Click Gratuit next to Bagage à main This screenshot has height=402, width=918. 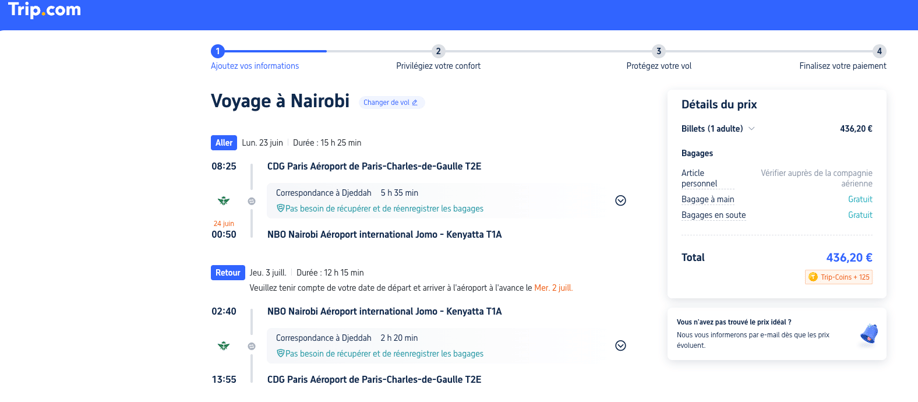coord(860,200)
